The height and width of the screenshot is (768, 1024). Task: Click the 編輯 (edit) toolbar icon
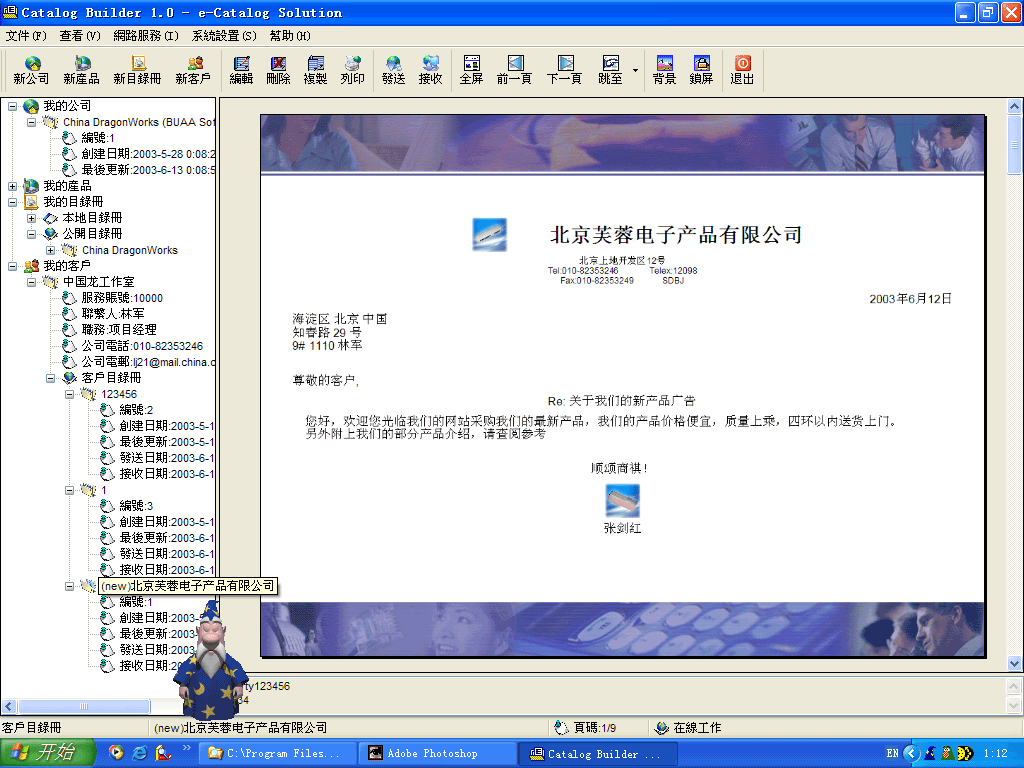click(241, 70)
